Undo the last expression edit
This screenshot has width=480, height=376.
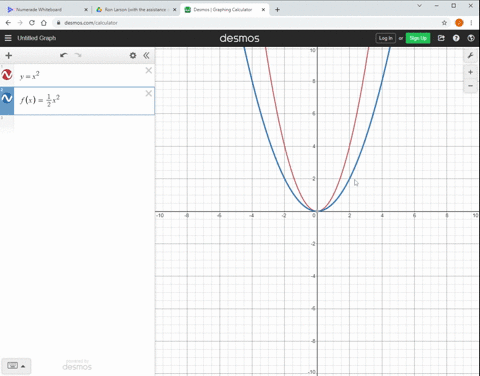point(64,55)
